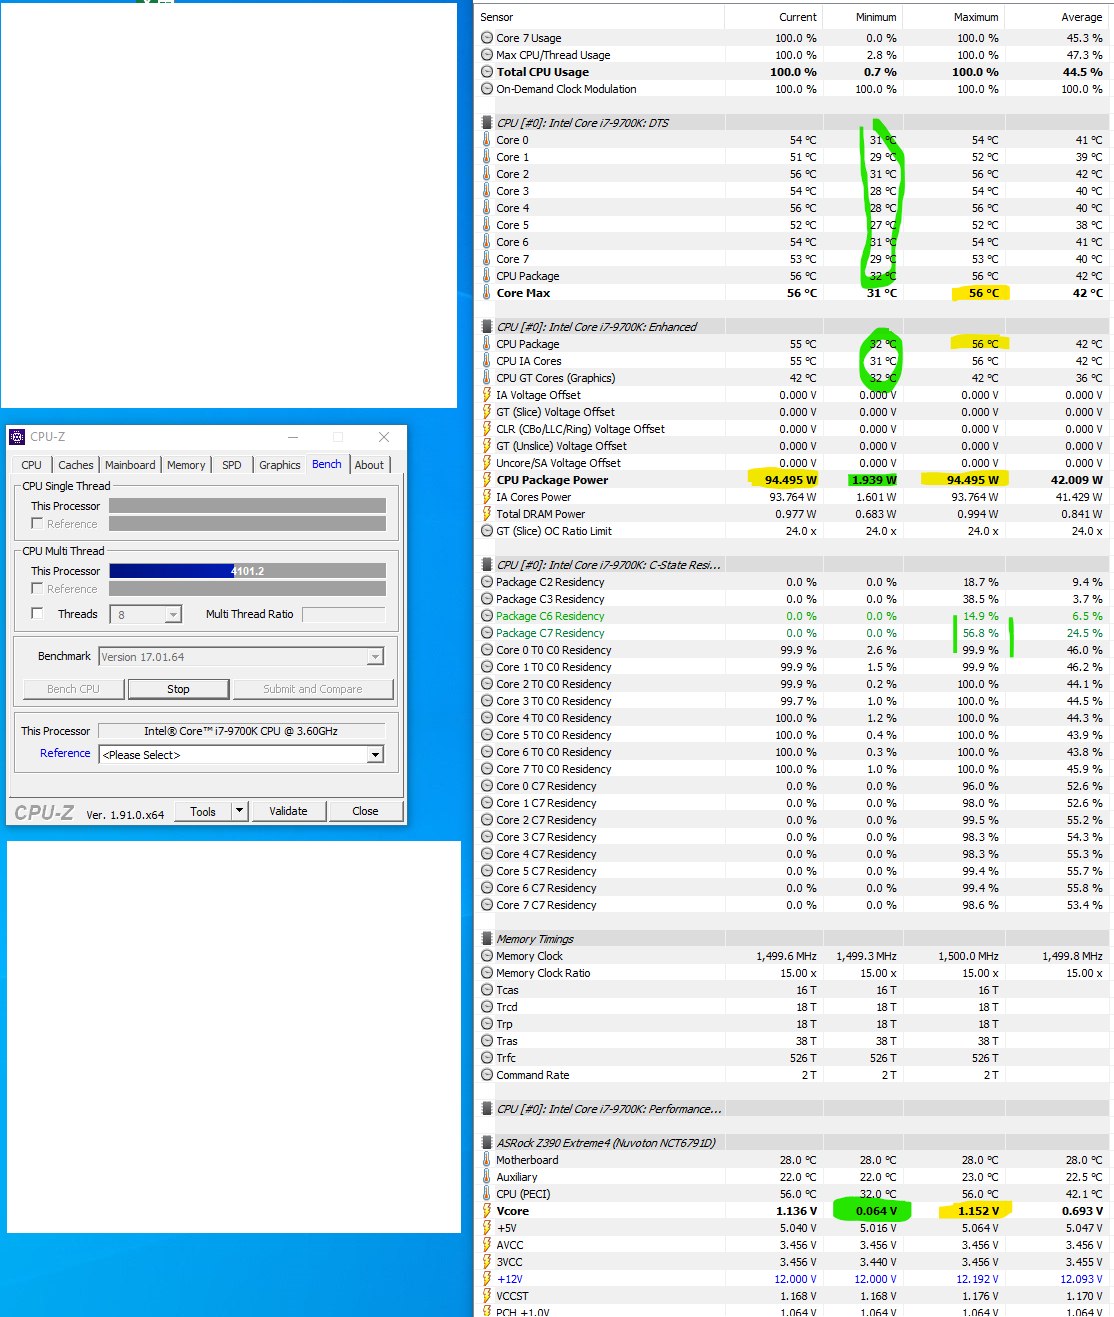The image size is (1114, 1317).
Task: Click the lightning icon beside Total DRAM Power
Action: [x=487, y=514]
